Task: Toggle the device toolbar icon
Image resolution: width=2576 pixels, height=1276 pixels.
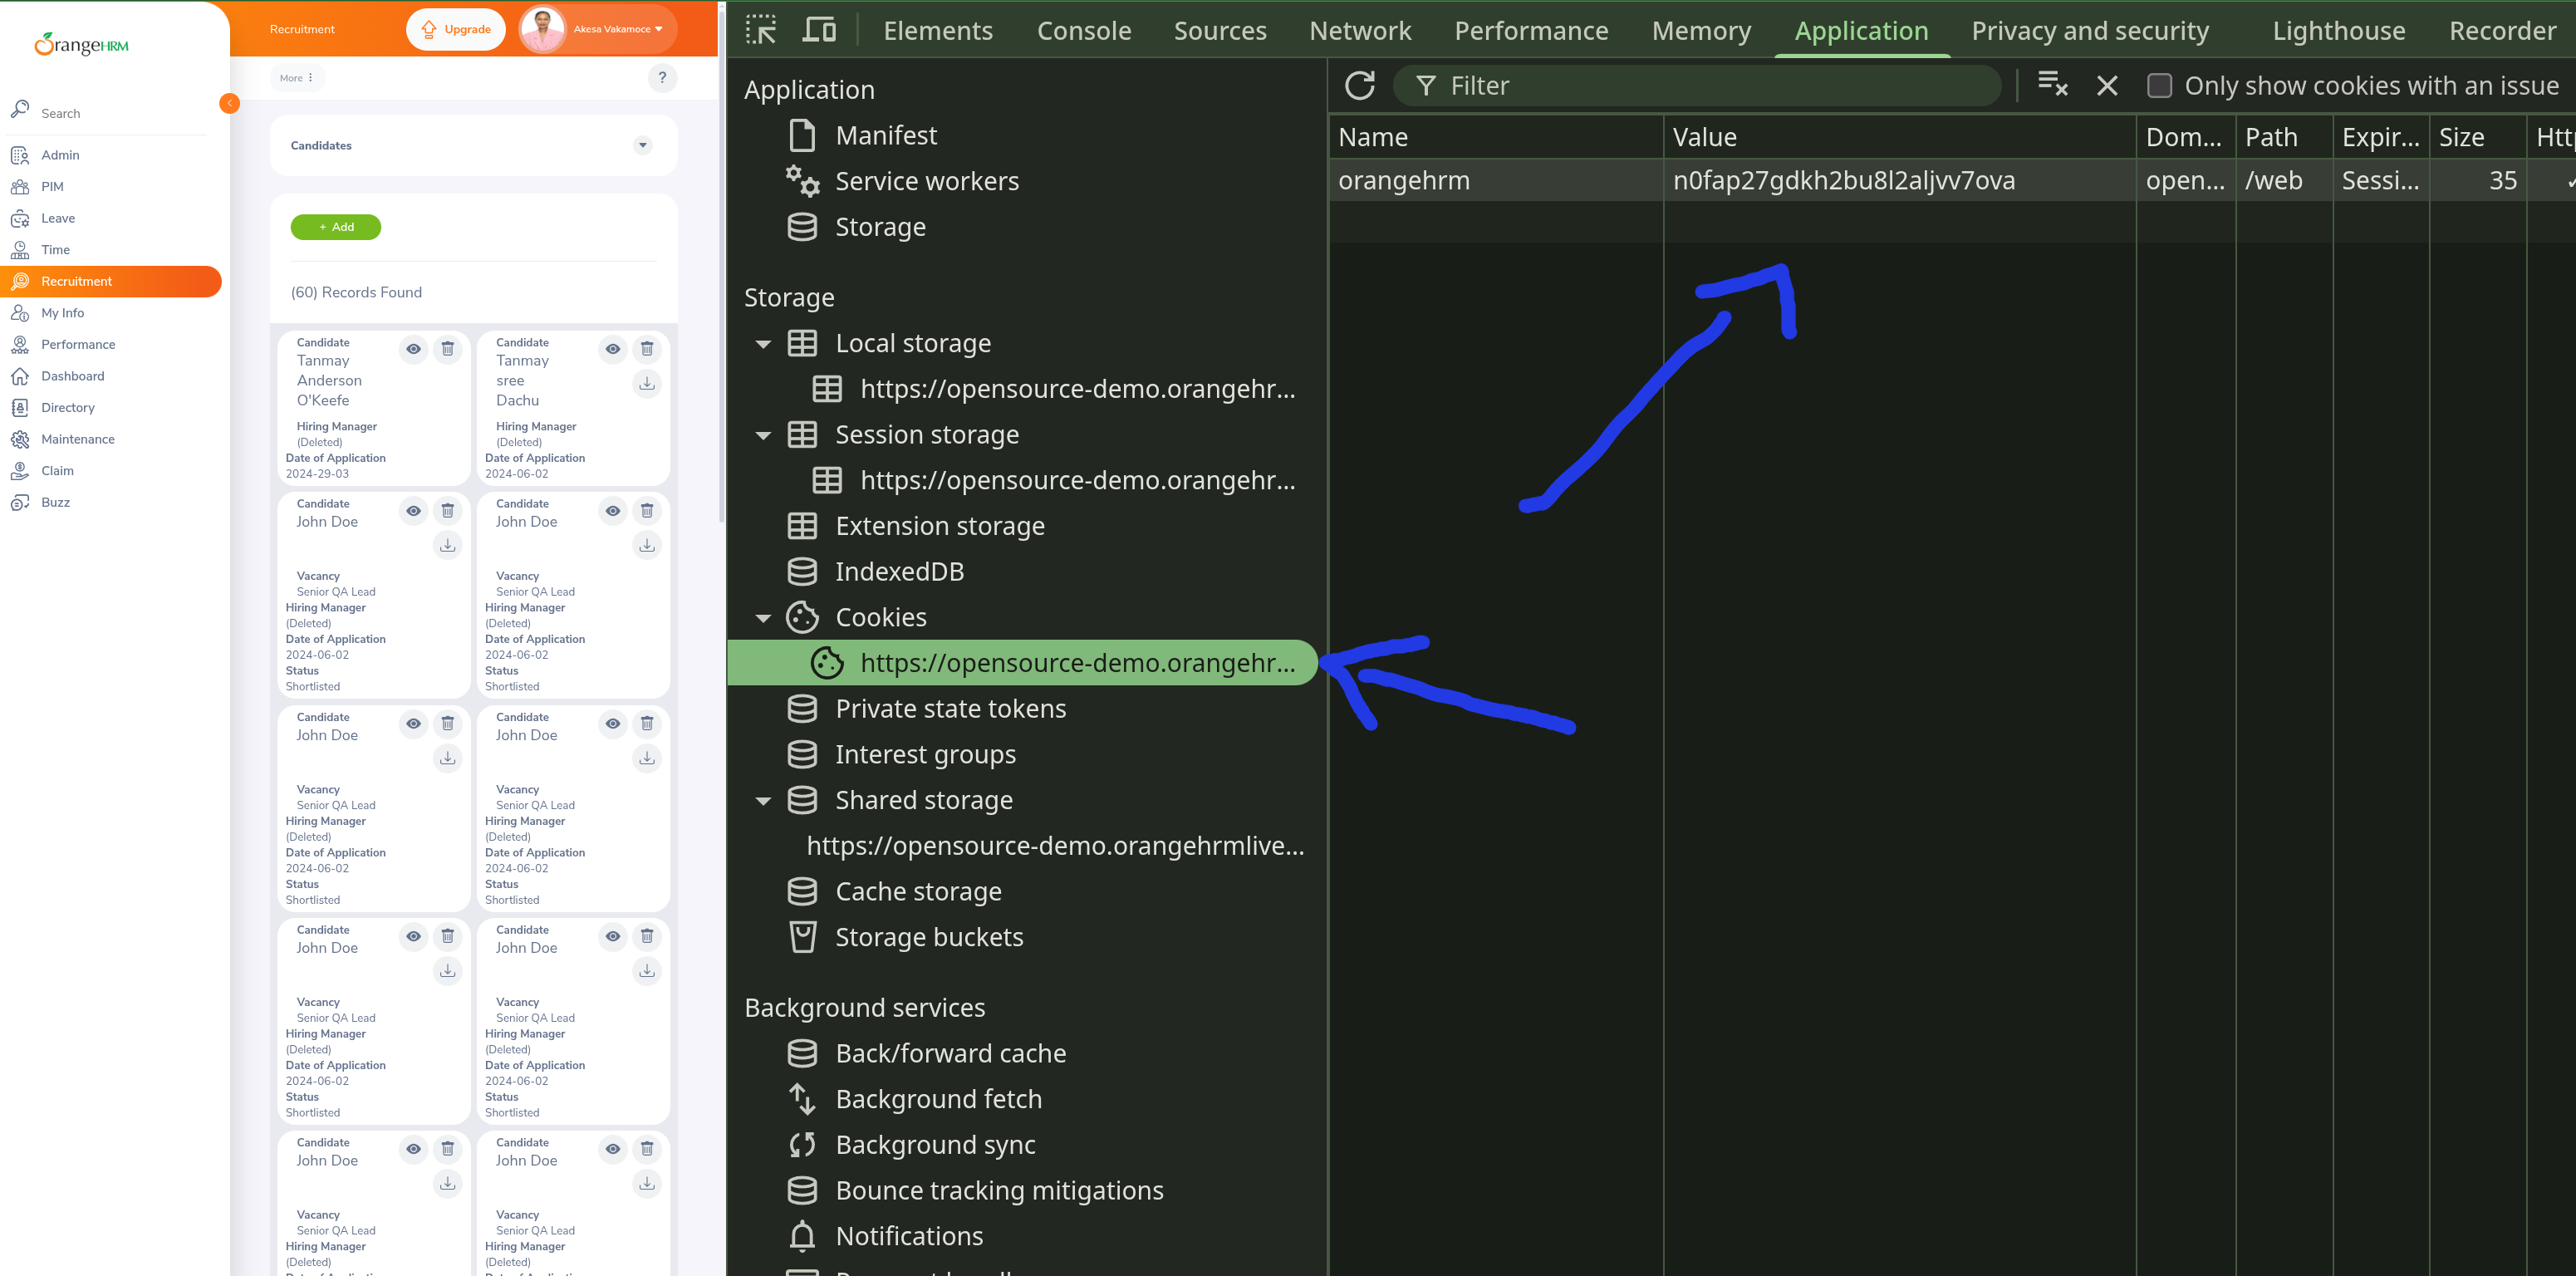Action: 819,30
